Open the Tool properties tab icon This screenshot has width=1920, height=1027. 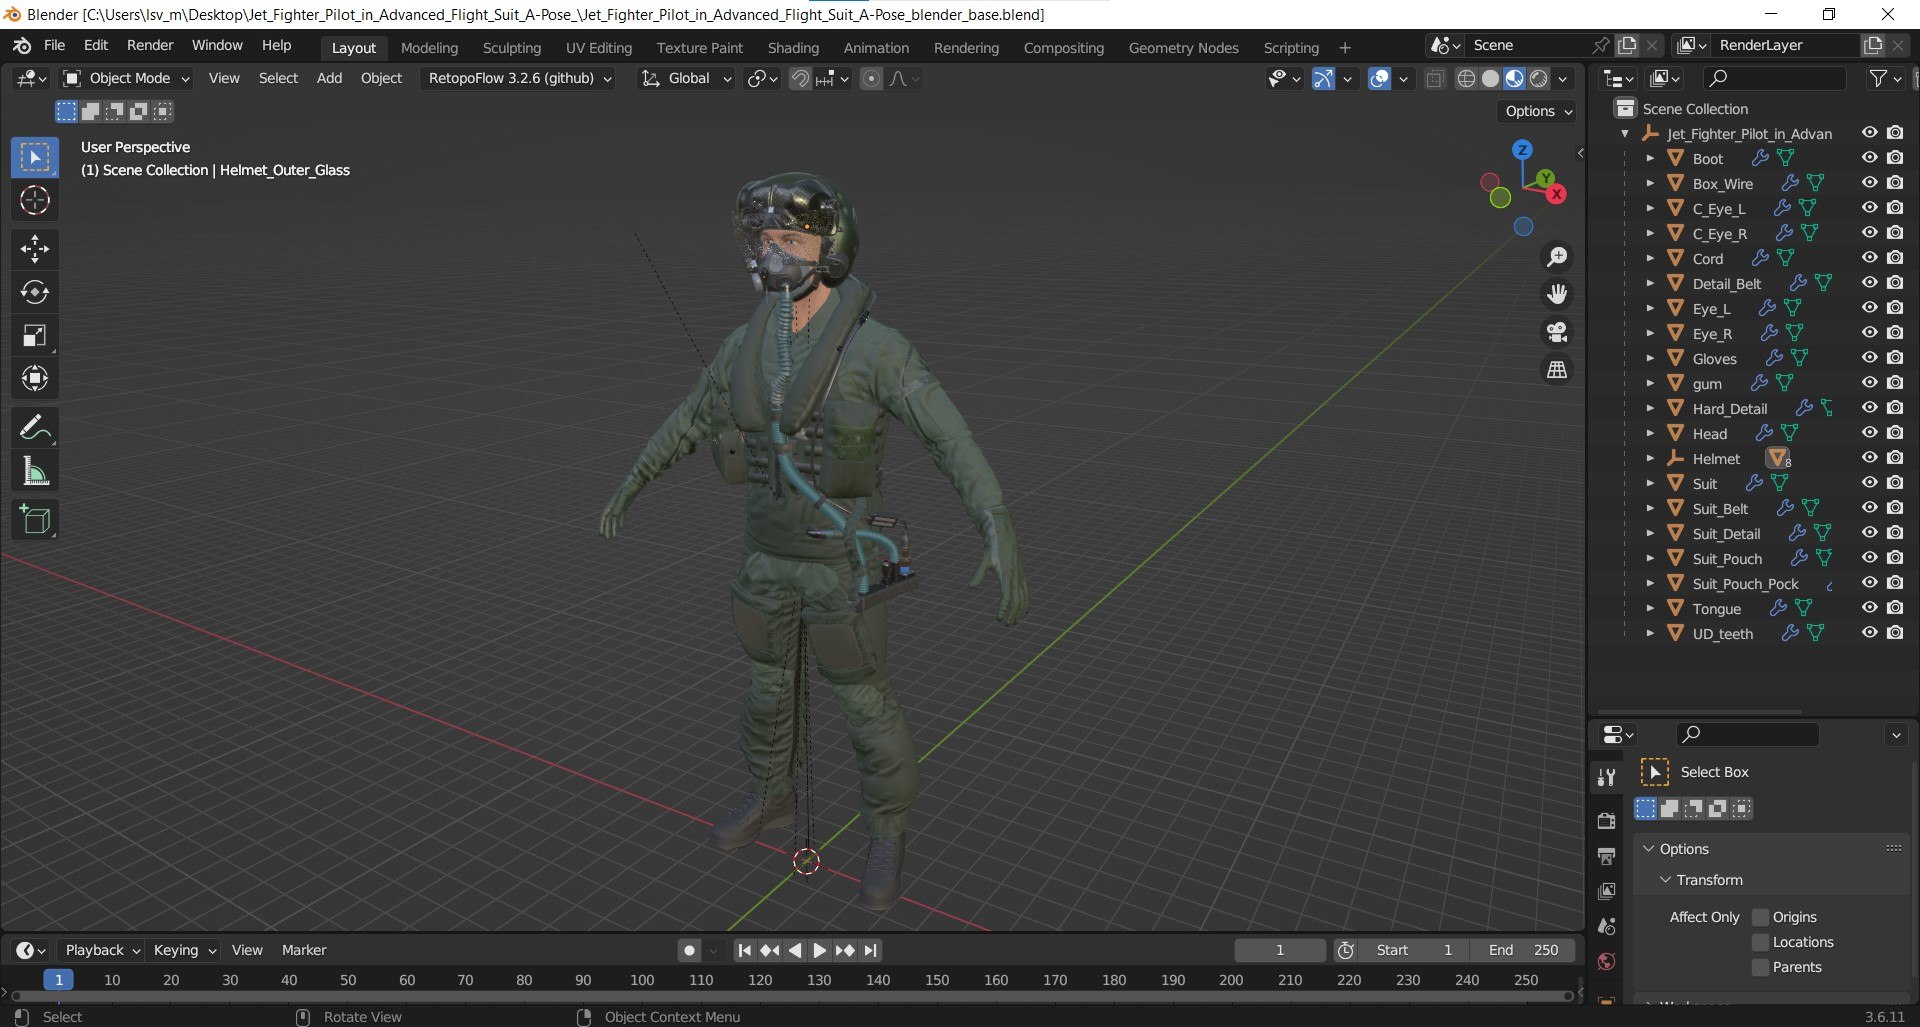[1606, 777]
